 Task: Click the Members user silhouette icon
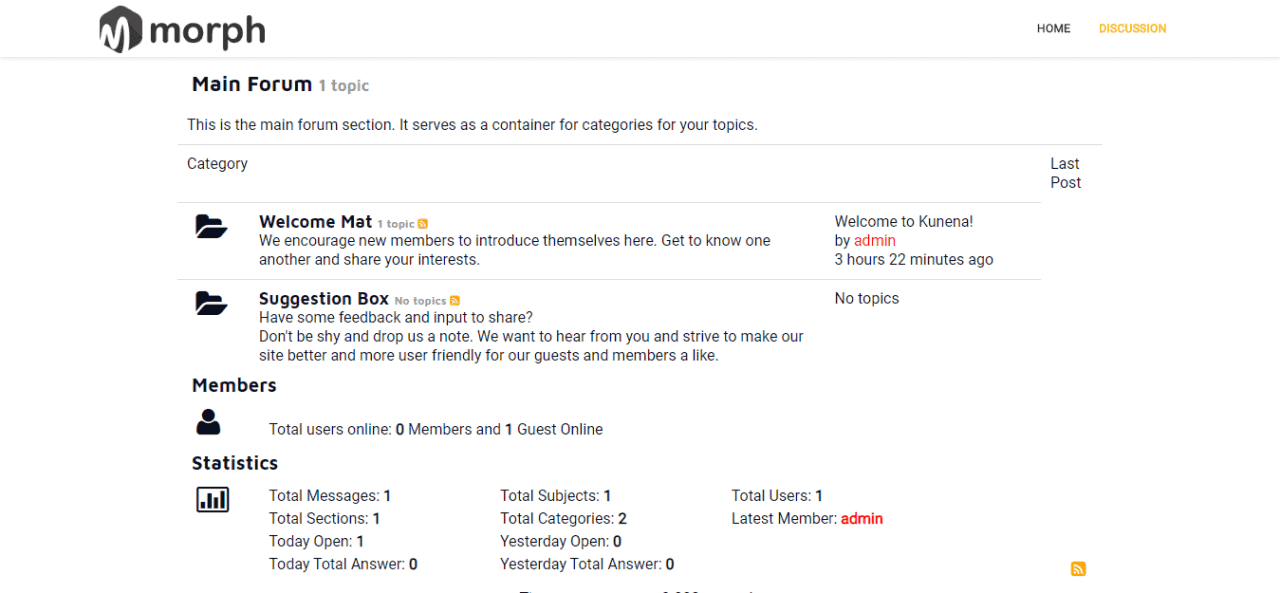(x=208, y=422)
